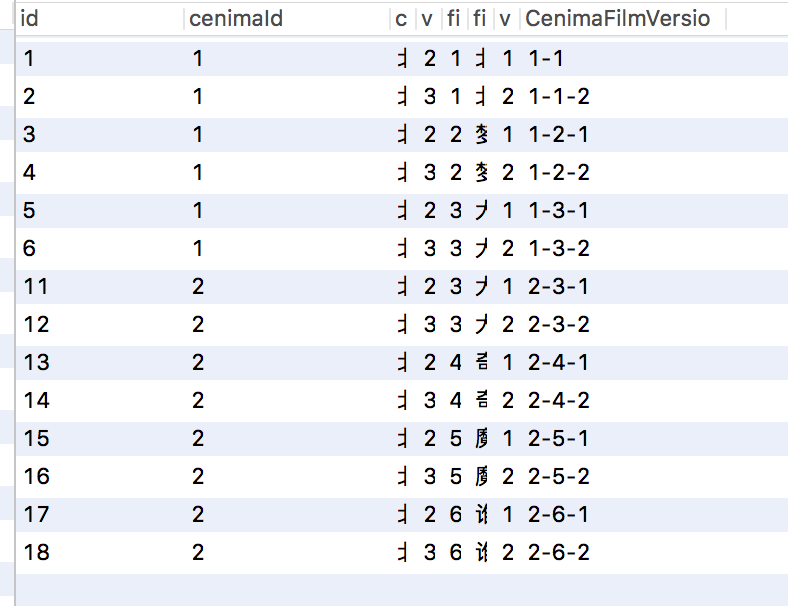Select the cell with value 2-4-2
788x606 pixels.
pyautogui.click(x=558, y=400)
